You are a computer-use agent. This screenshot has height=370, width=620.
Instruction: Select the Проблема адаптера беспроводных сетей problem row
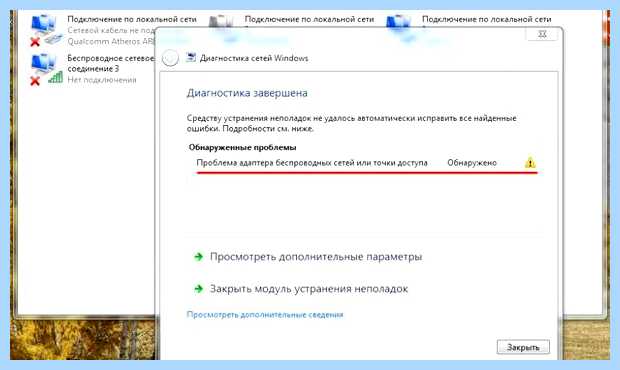click(366, 163)
